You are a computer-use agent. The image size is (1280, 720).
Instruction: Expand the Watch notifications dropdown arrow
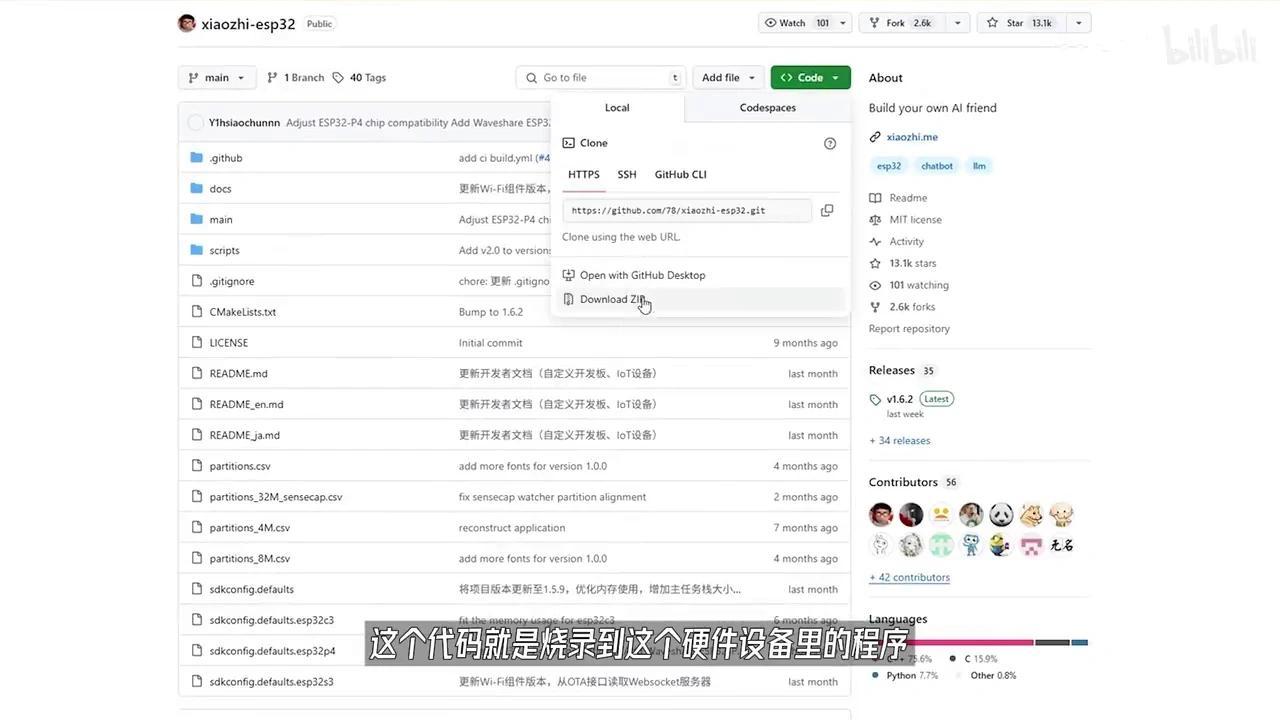(843, 23)
